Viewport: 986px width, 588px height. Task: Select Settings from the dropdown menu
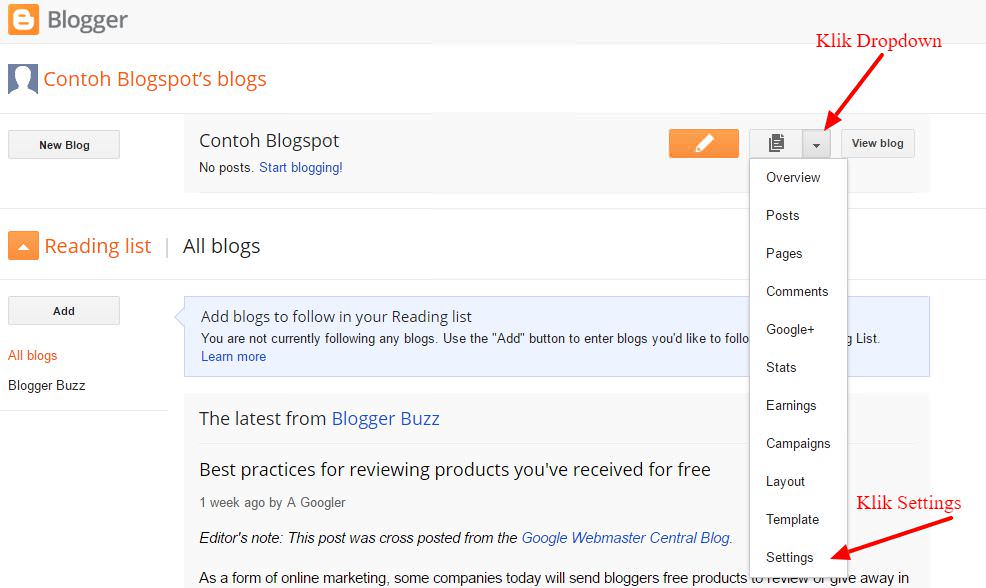tap(789, 557)
